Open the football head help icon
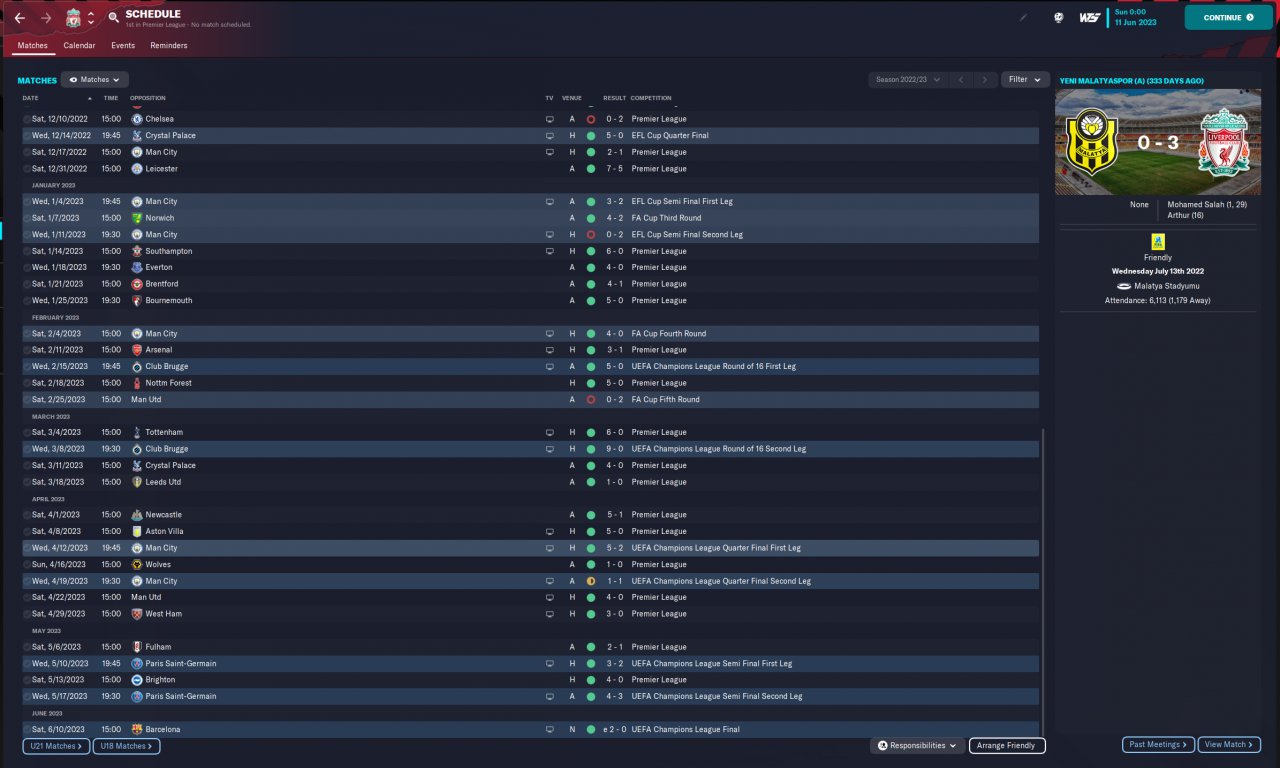 point(1058,17)
